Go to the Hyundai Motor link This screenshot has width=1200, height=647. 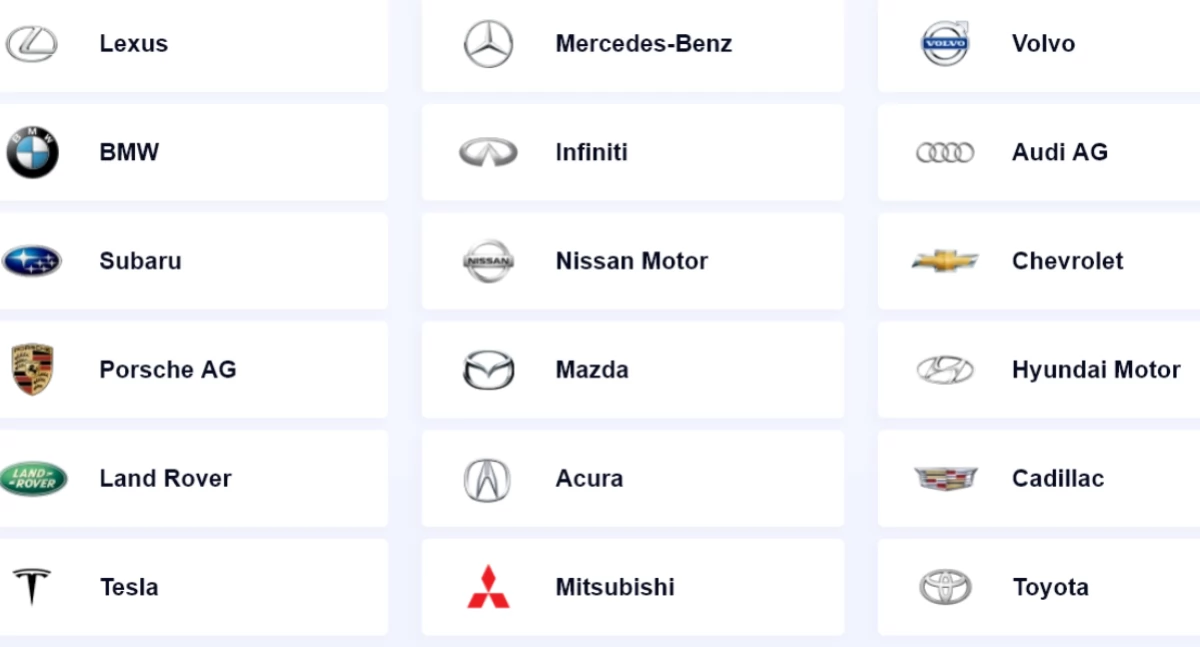(x=1096, y=370)
